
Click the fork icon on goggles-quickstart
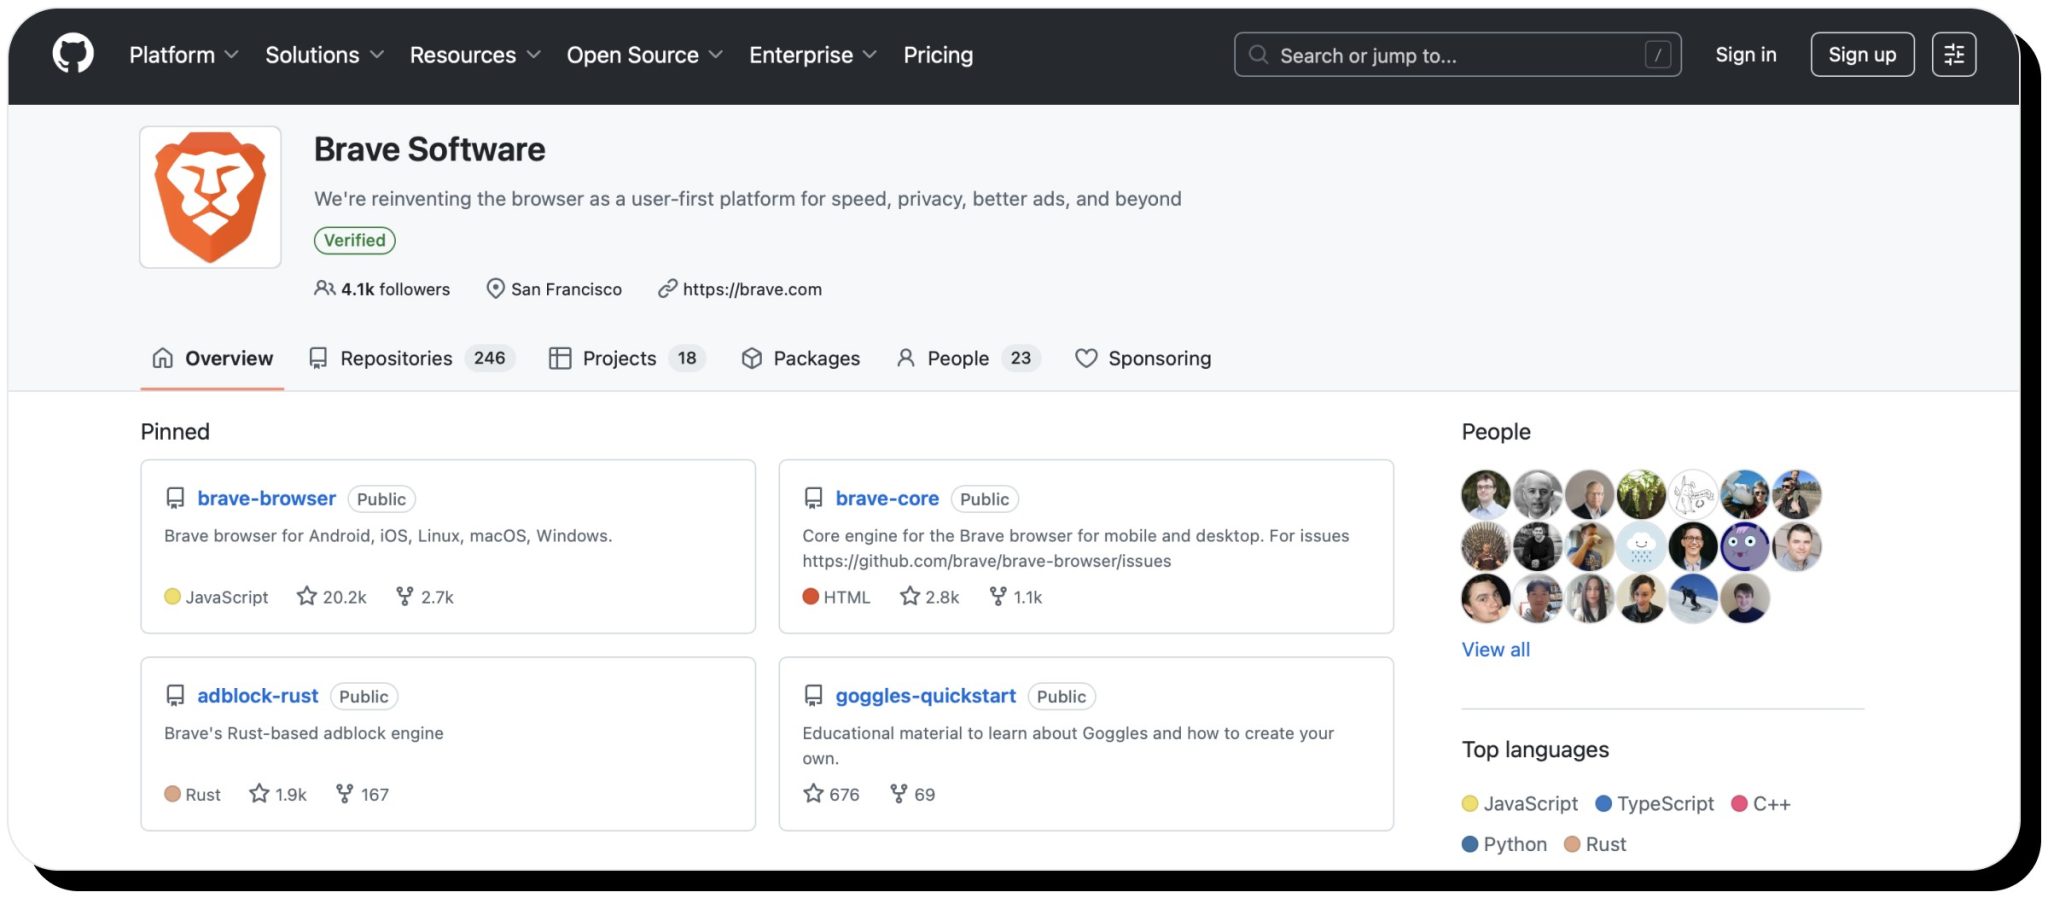(898, 793)
